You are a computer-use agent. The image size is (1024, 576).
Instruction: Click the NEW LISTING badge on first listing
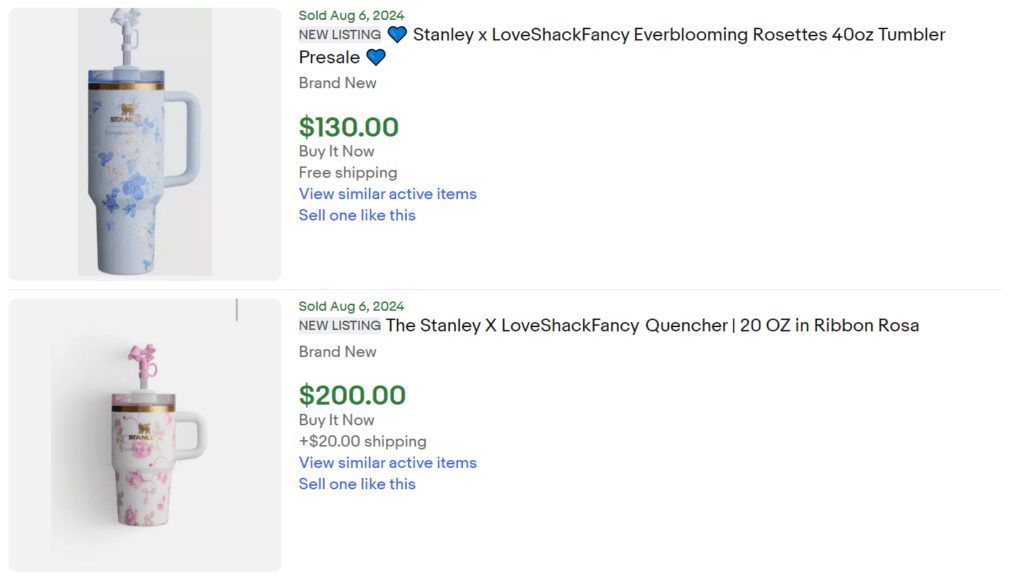coord(338,34)
